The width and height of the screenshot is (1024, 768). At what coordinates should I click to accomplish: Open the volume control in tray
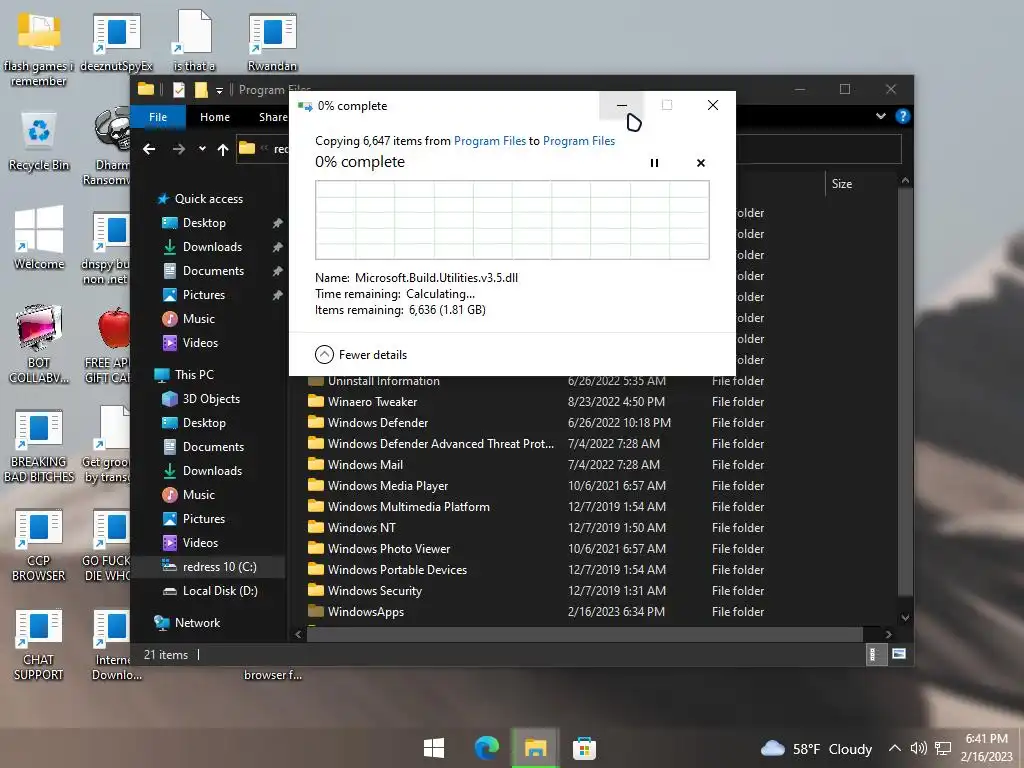tap(919, 748)
